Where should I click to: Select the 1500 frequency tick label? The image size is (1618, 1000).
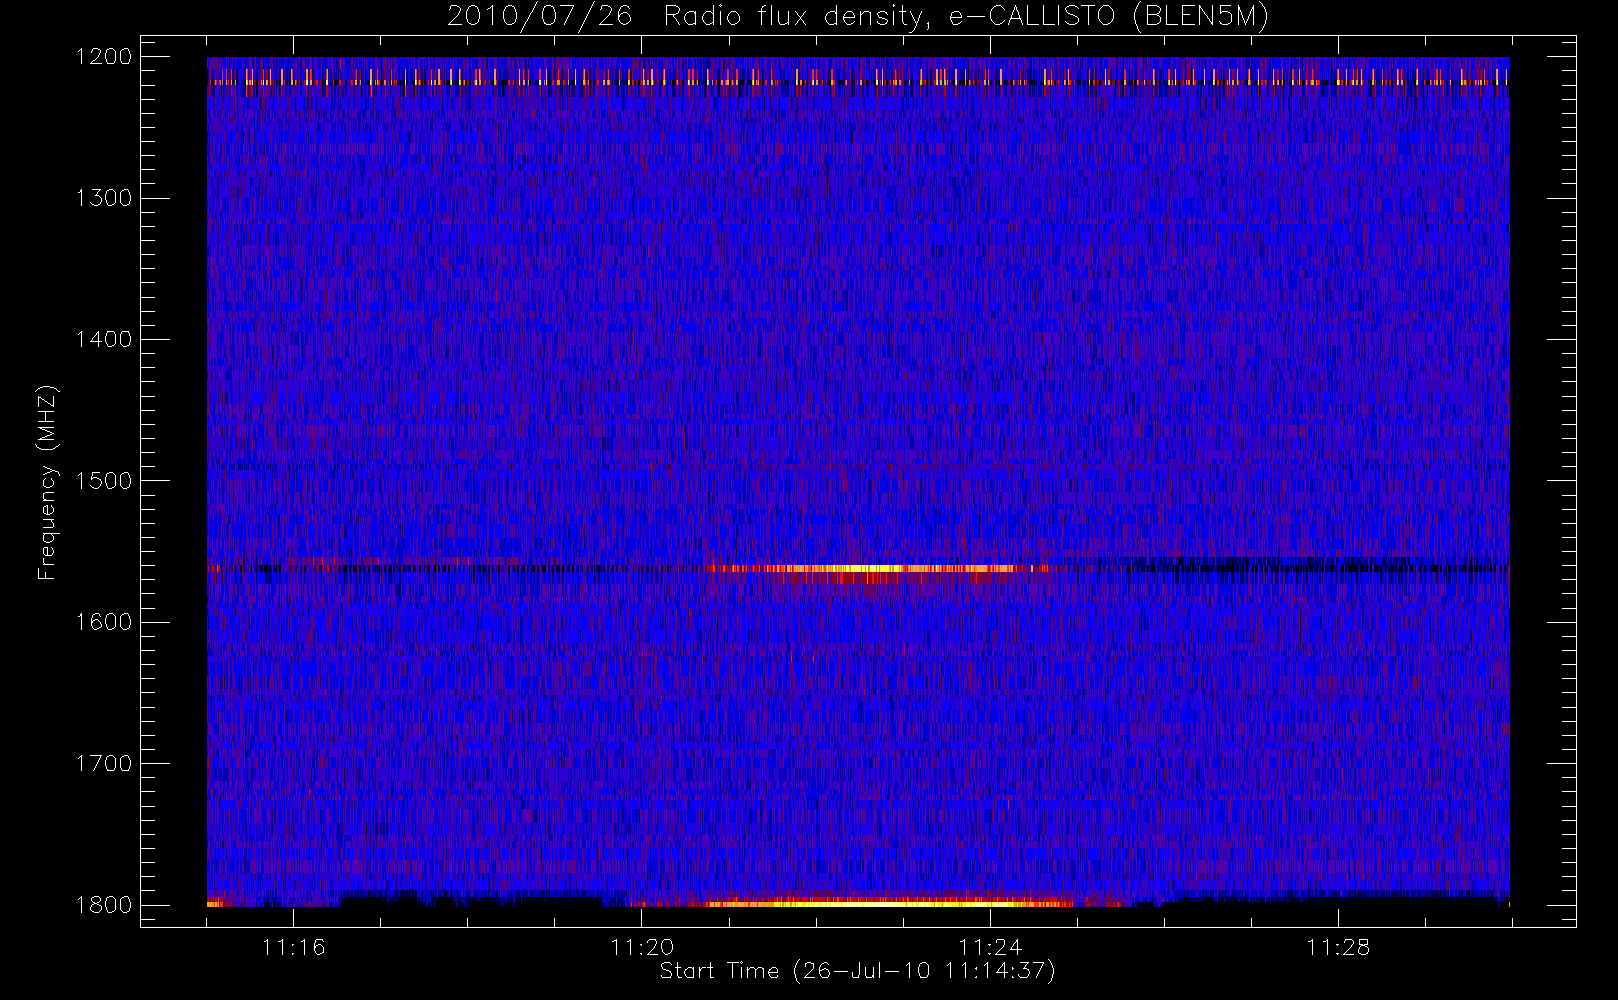click(x=104, y=481)
